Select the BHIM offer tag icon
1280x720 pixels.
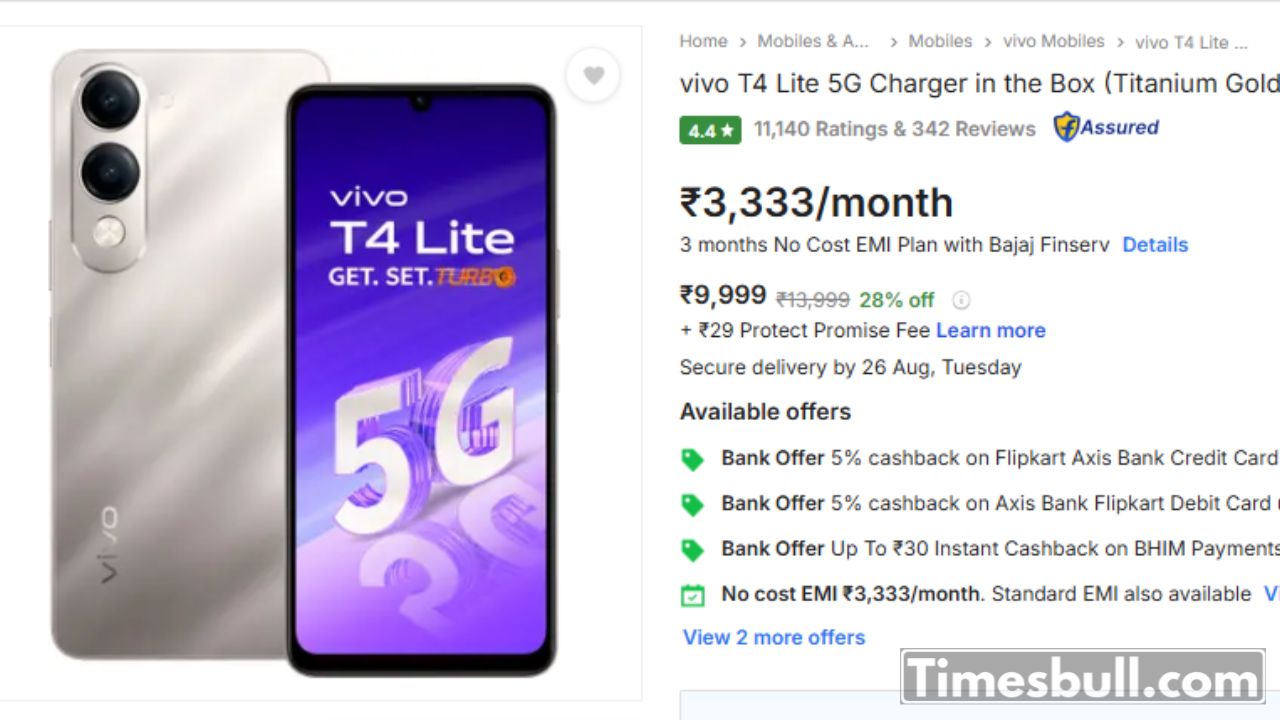pos(692,549)
